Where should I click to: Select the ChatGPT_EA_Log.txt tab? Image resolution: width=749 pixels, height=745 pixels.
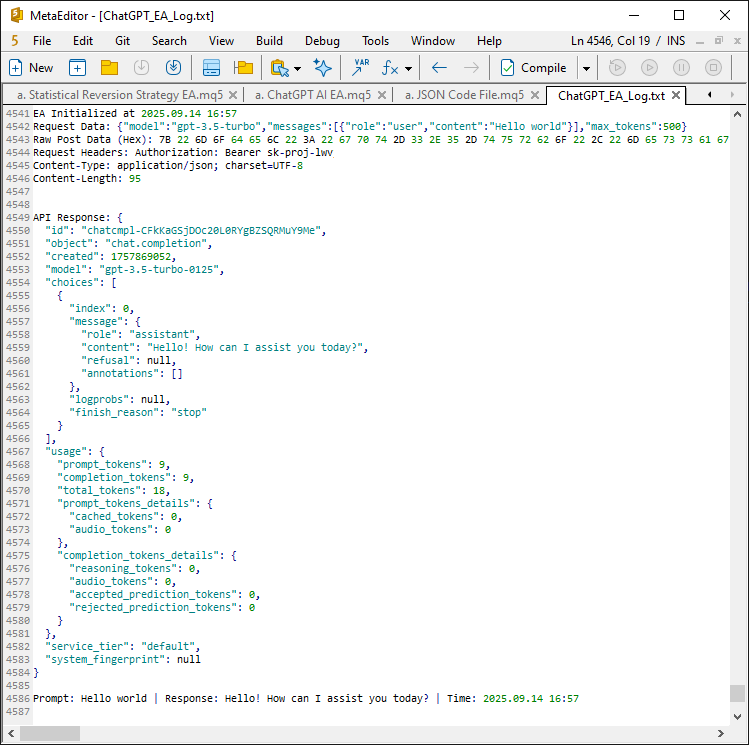[611, 96]
